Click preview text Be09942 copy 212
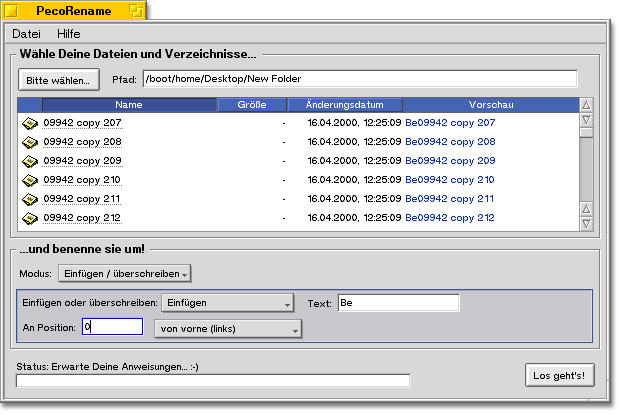This screenshot has width=621, height=415. tap(450, 218)
